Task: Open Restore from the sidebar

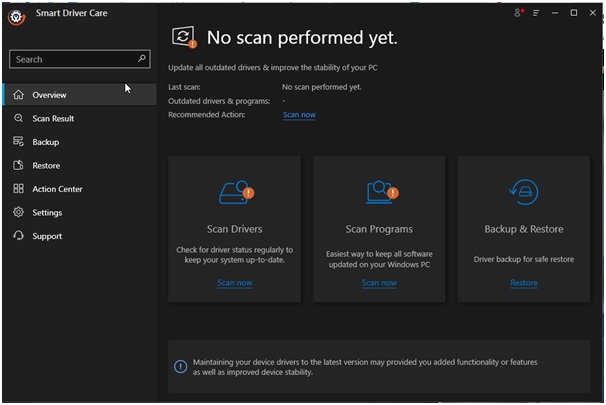Action: click(46, 166)
